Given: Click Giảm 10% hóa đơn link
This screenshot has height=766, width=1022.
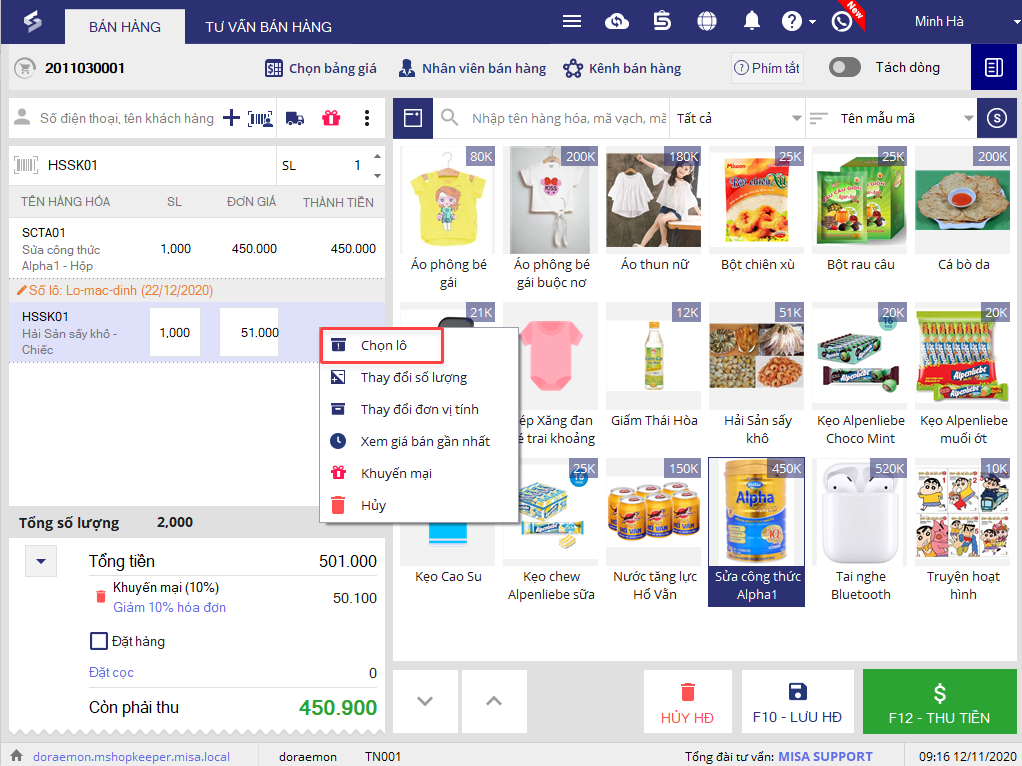Looking at the screenshot, I should pos(169,607).
